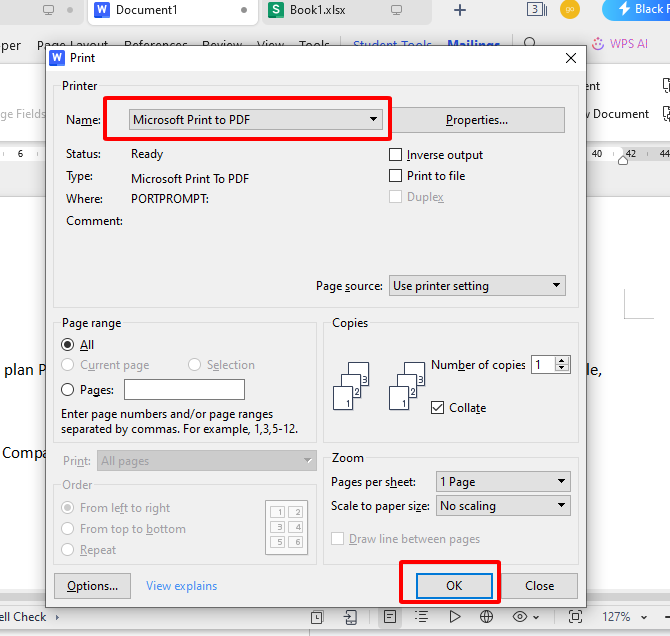This screenshot has width=670, height=636.
Task: Click the user account avatar icon
Action: pos(570,10)
